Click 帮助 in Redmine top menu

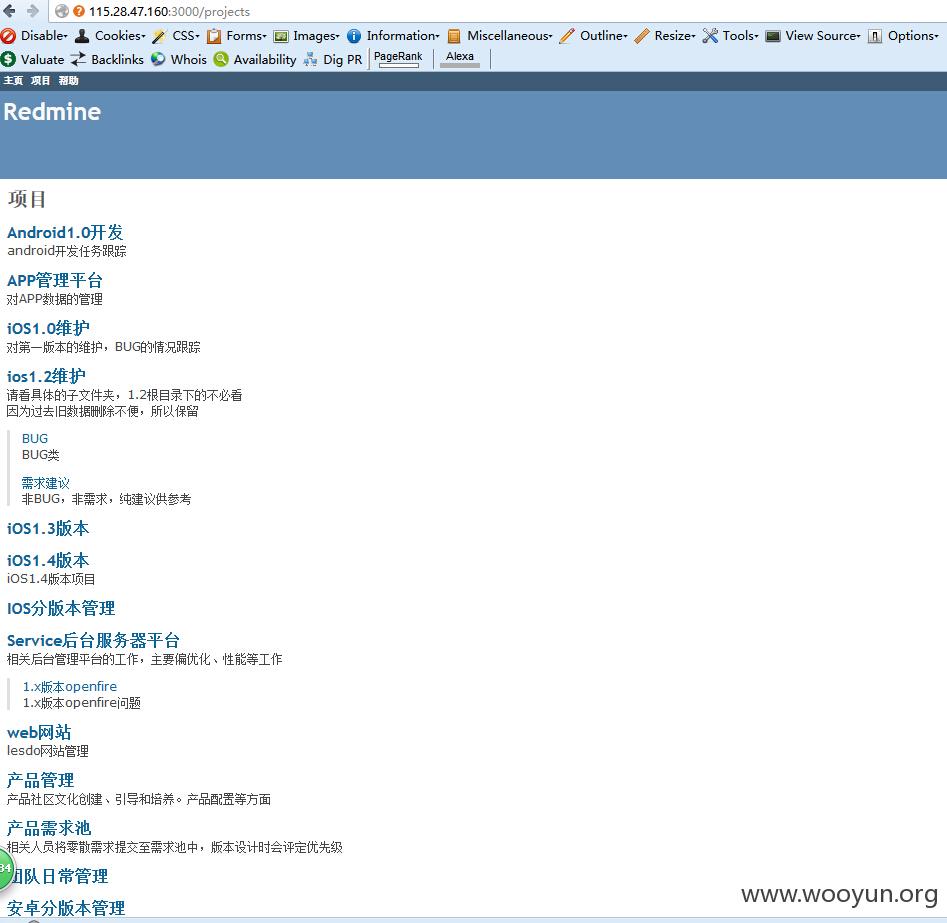pyautogui.click(x=68, y=80)
